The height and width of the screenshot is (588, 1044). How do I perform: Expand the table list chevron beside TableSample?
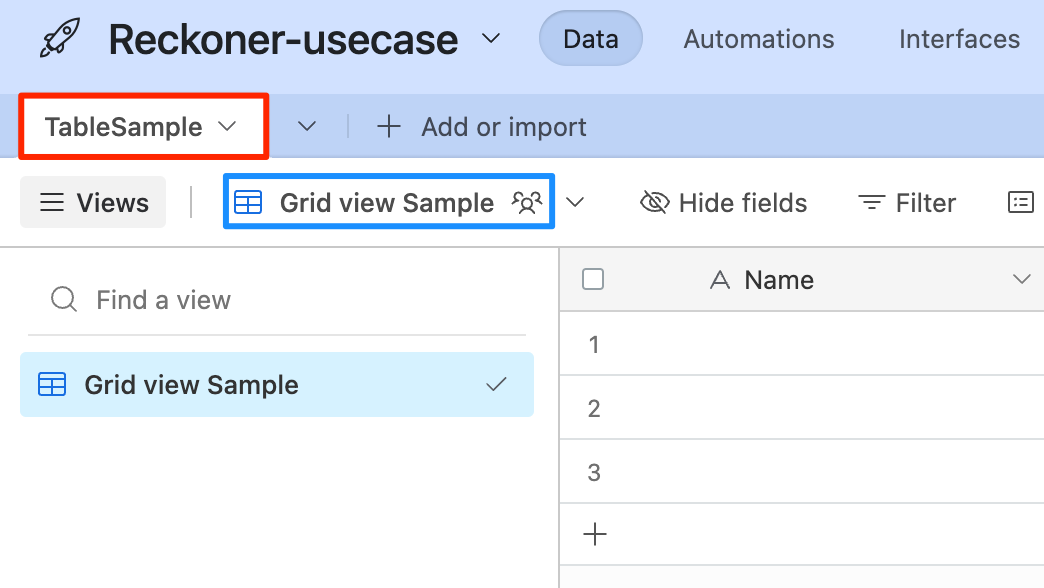307,127
